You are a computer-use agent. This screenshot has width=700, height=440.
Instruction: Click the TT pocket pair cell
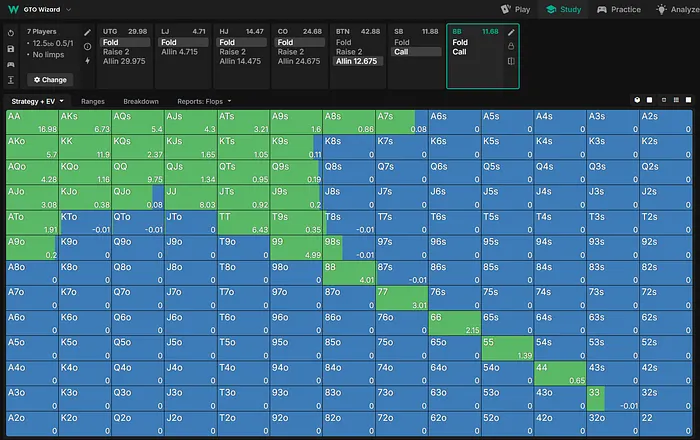click(x=243, y=223)
